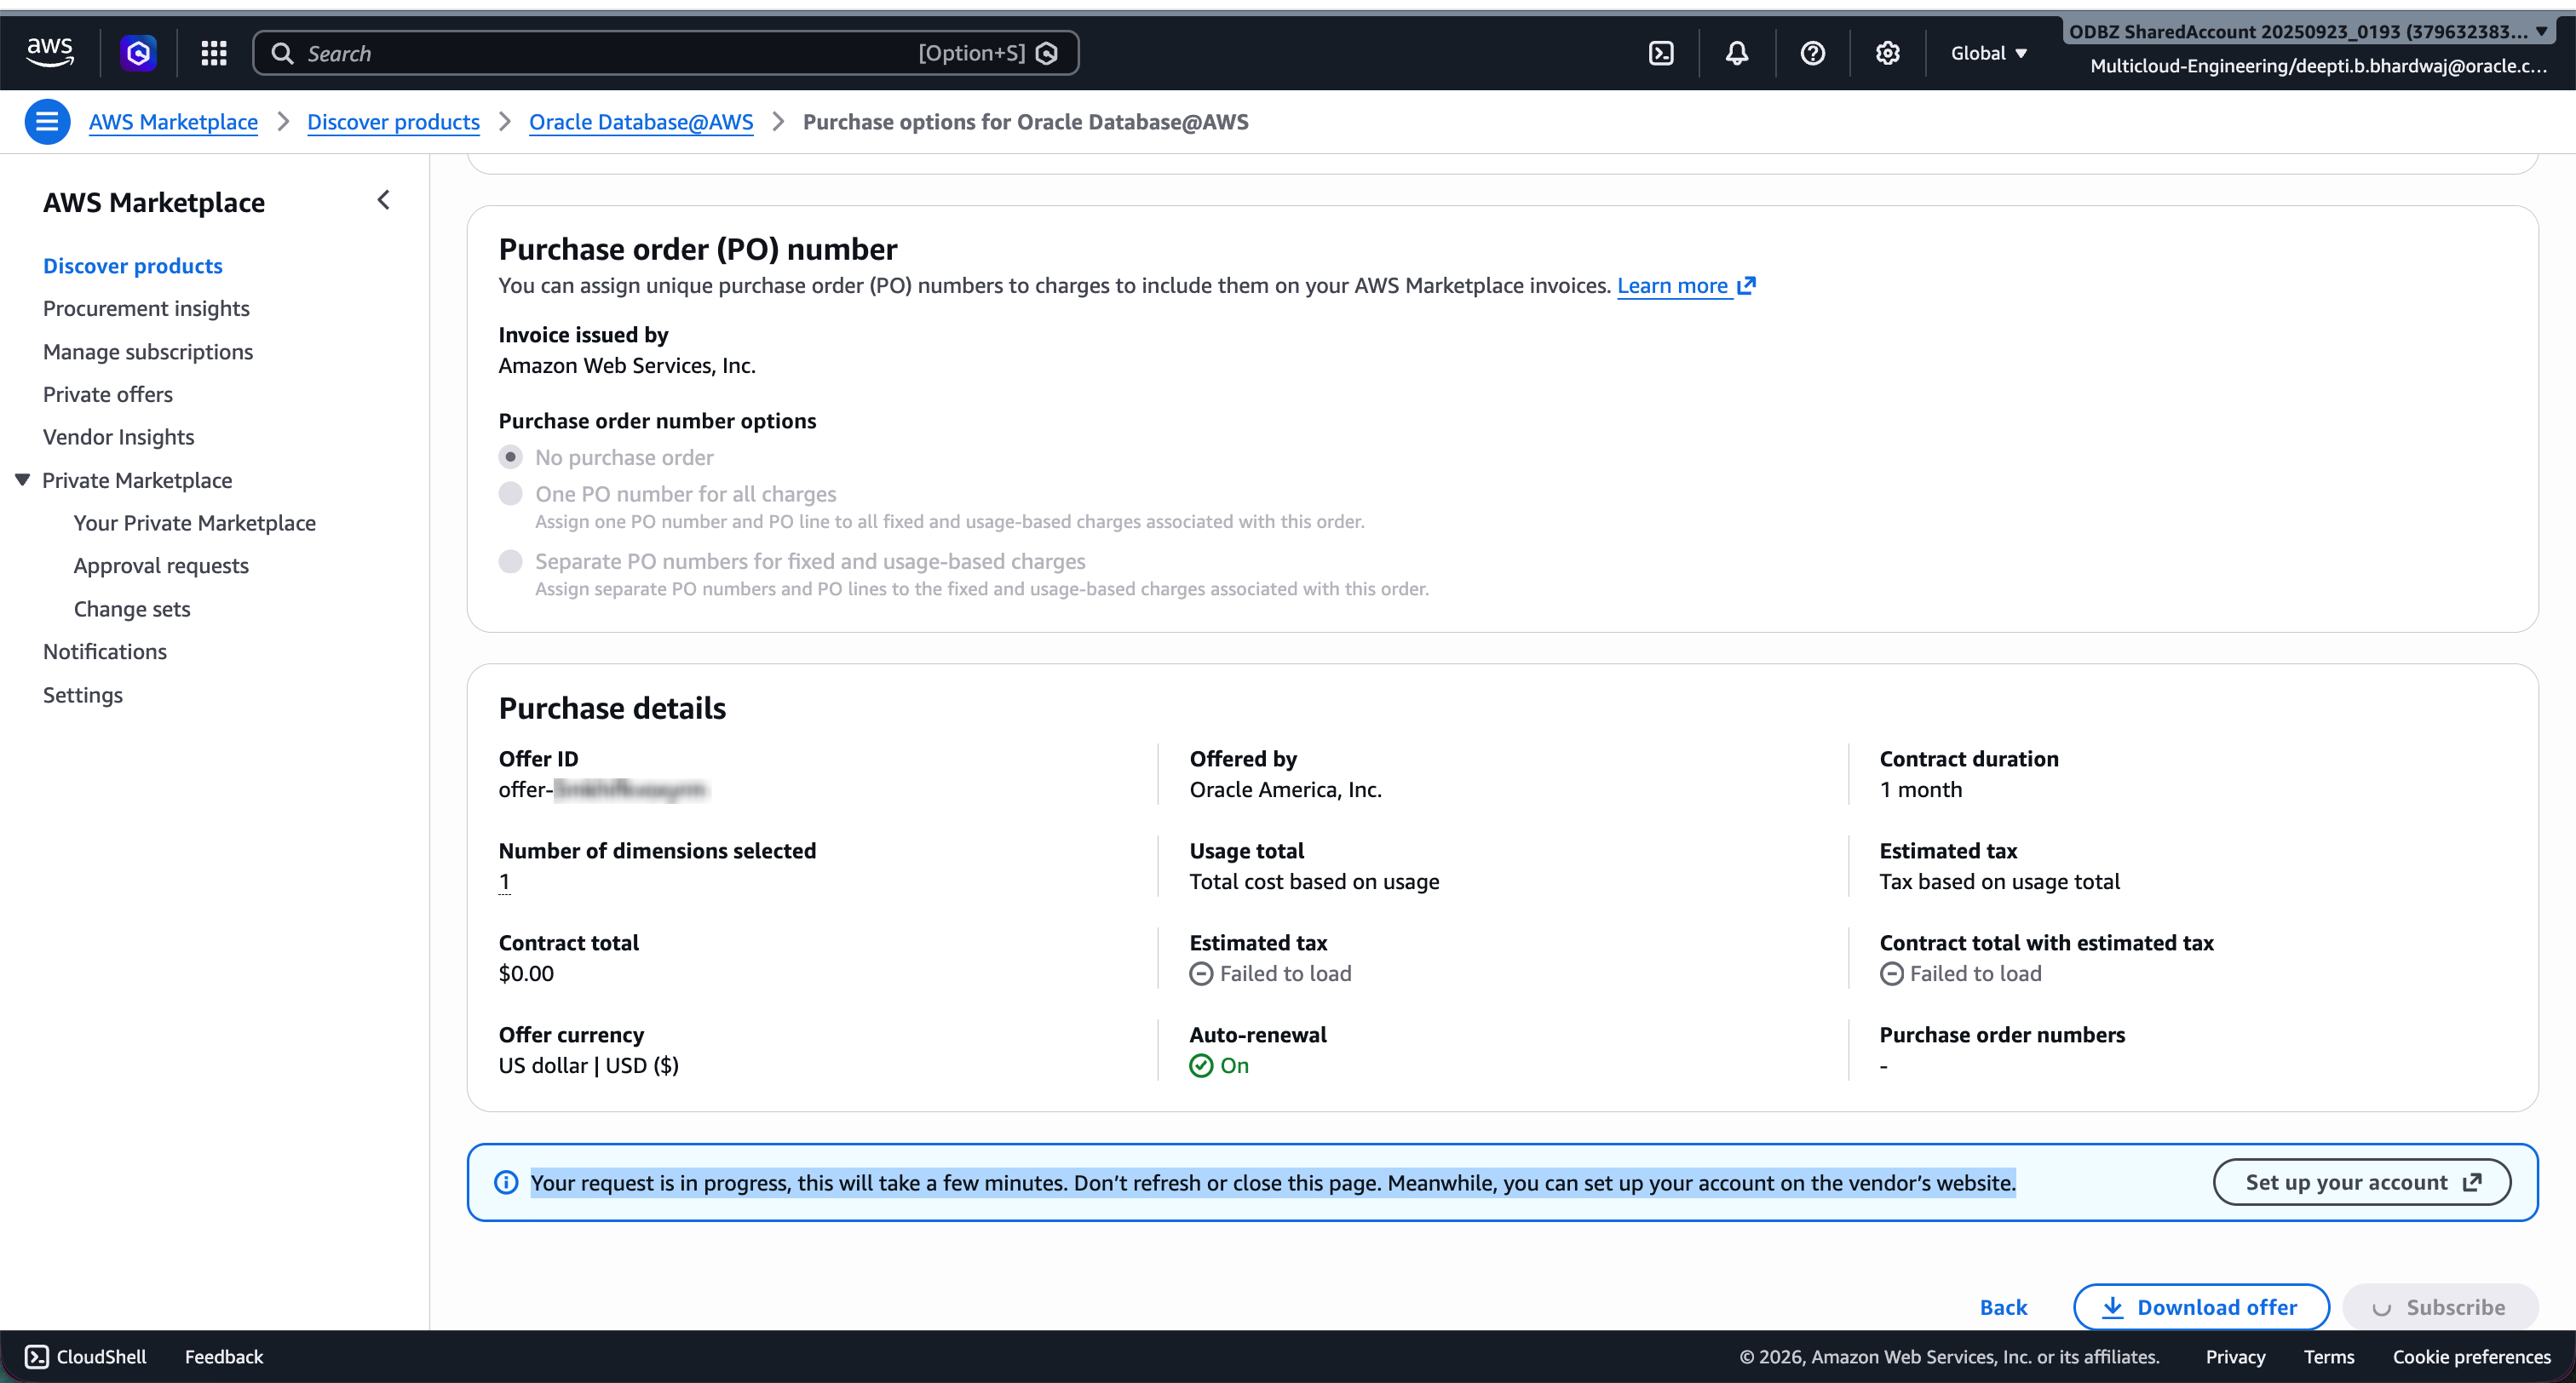Screen dimensions: 2576x1383
Task: Open Procurement insights
Action: (x=146, y=308)
